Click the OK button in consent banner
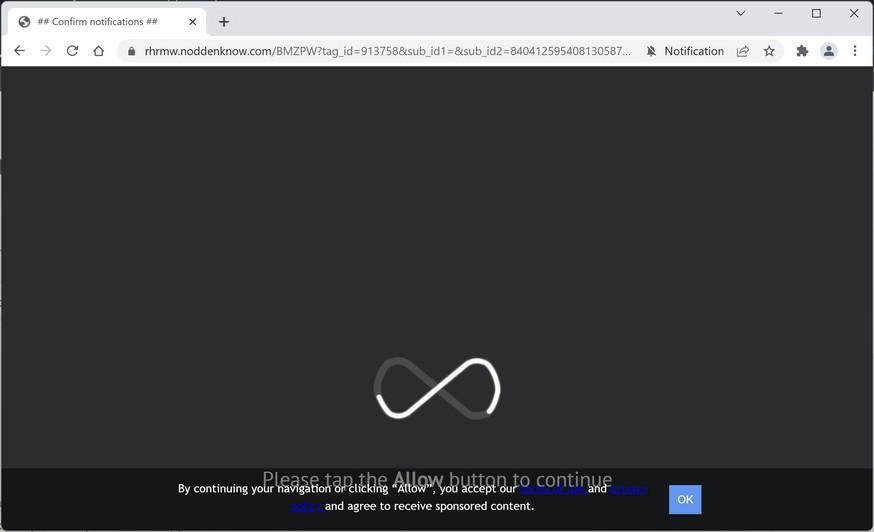This screenshot has width=874, height=532. tap(685, 499)
